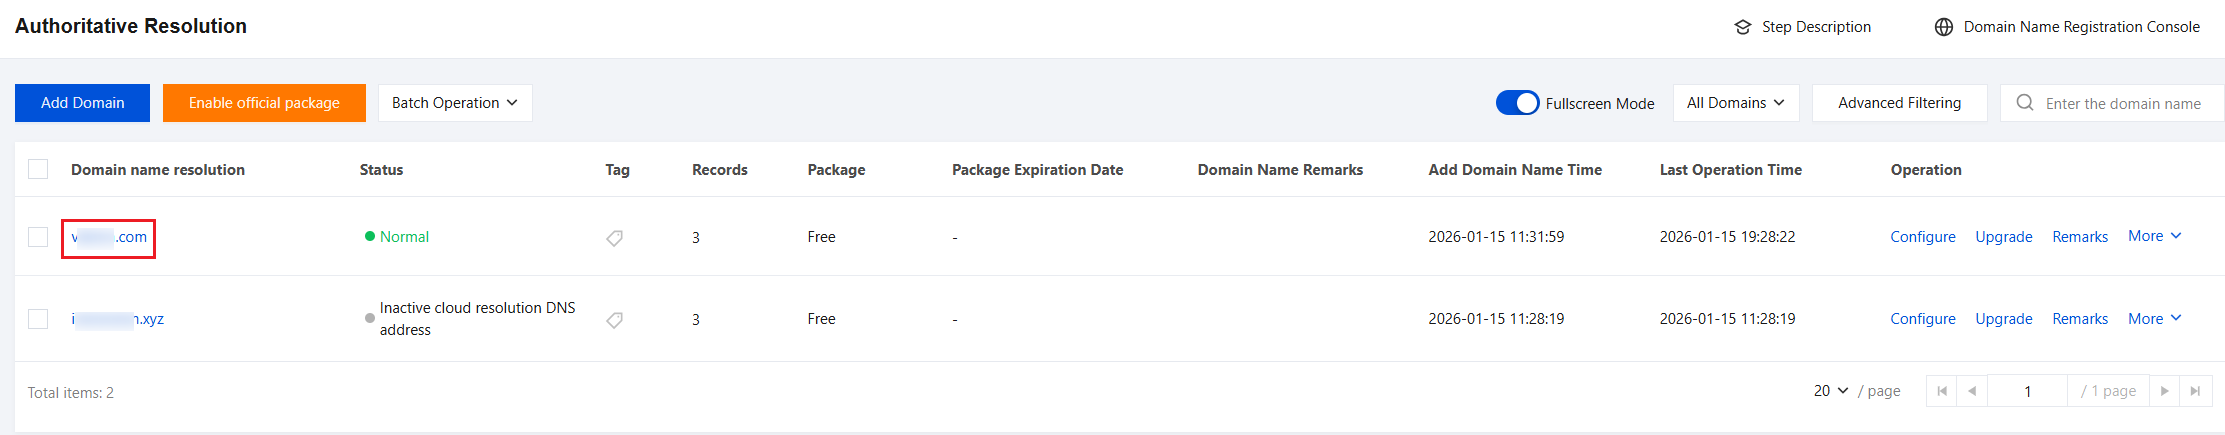Click the Domain name resolution column header
This screenshot has width=2225, height=435.
158,170
